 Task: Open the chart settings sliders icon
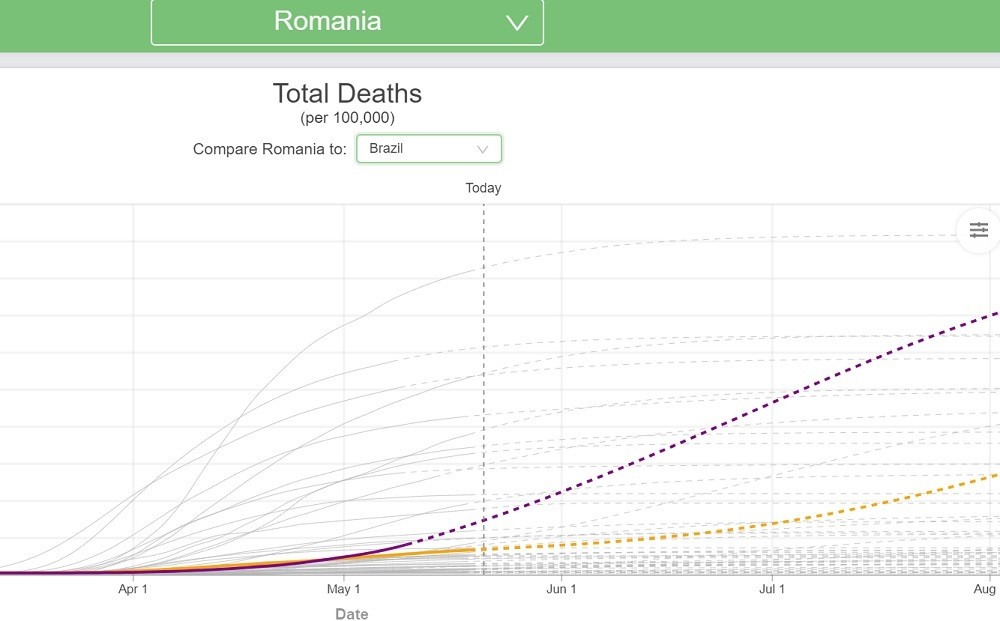(x=978, y=231)
